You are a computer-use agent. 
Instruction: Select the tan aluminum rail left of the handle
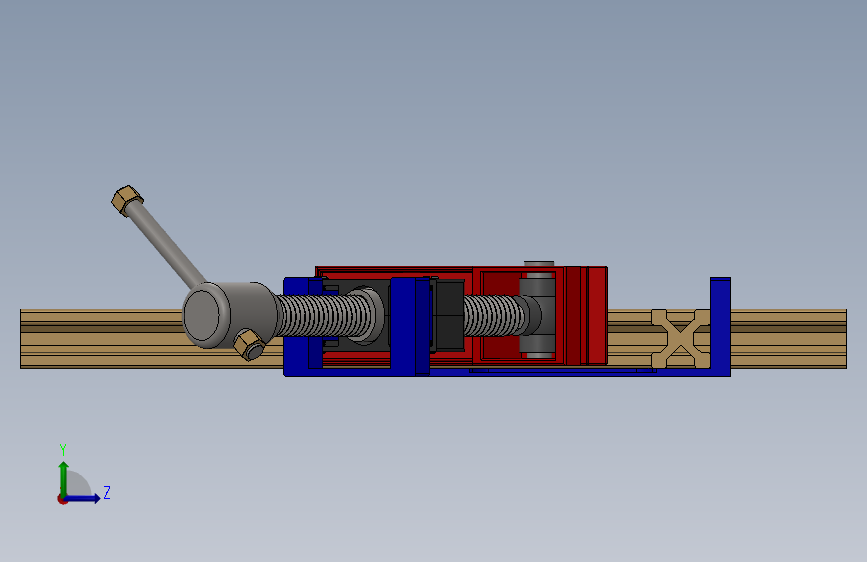point(100,339)
